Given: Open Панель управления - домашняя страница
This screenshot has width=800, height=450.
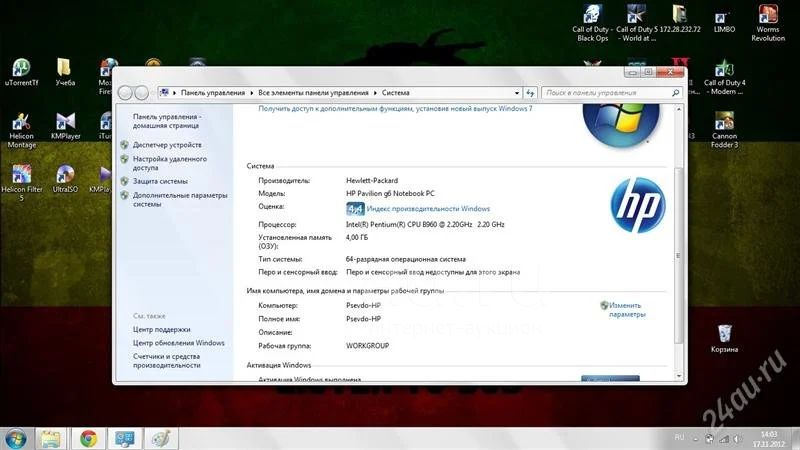Looking at the screenshot, I should [167, 121].
